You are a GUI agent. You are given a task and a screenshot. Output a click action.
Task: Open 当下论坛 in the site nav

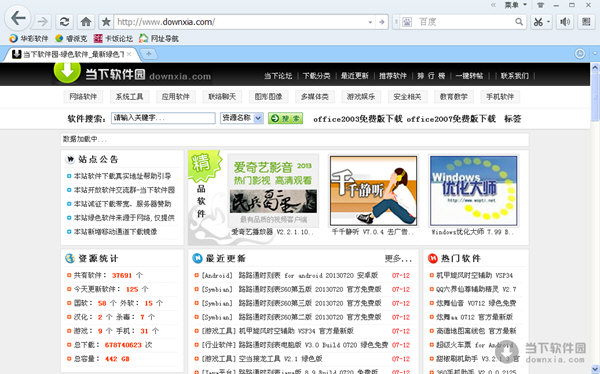coord(278,76)
